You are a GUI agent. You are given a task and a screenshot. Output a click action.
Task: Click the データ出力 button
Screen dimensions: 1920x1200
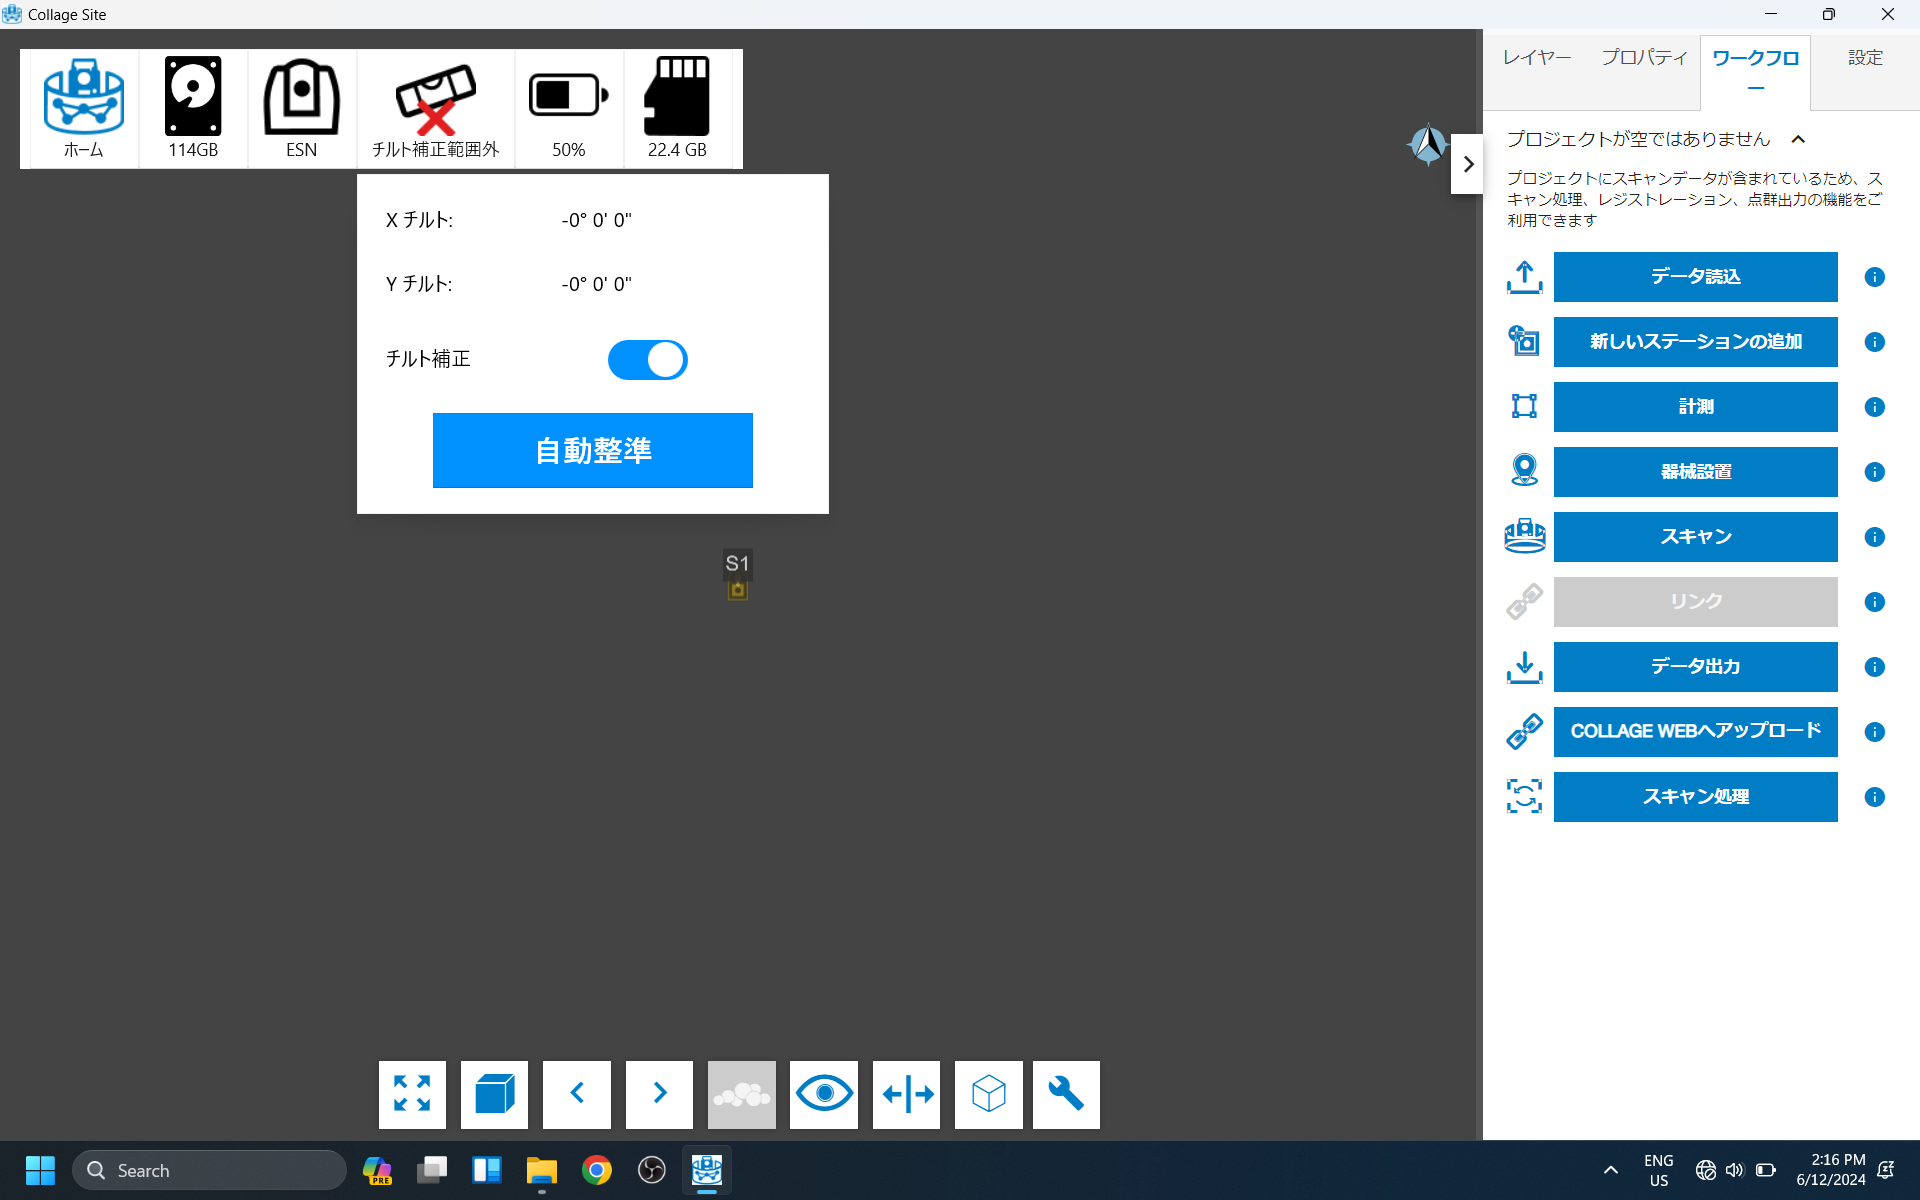1695,667
